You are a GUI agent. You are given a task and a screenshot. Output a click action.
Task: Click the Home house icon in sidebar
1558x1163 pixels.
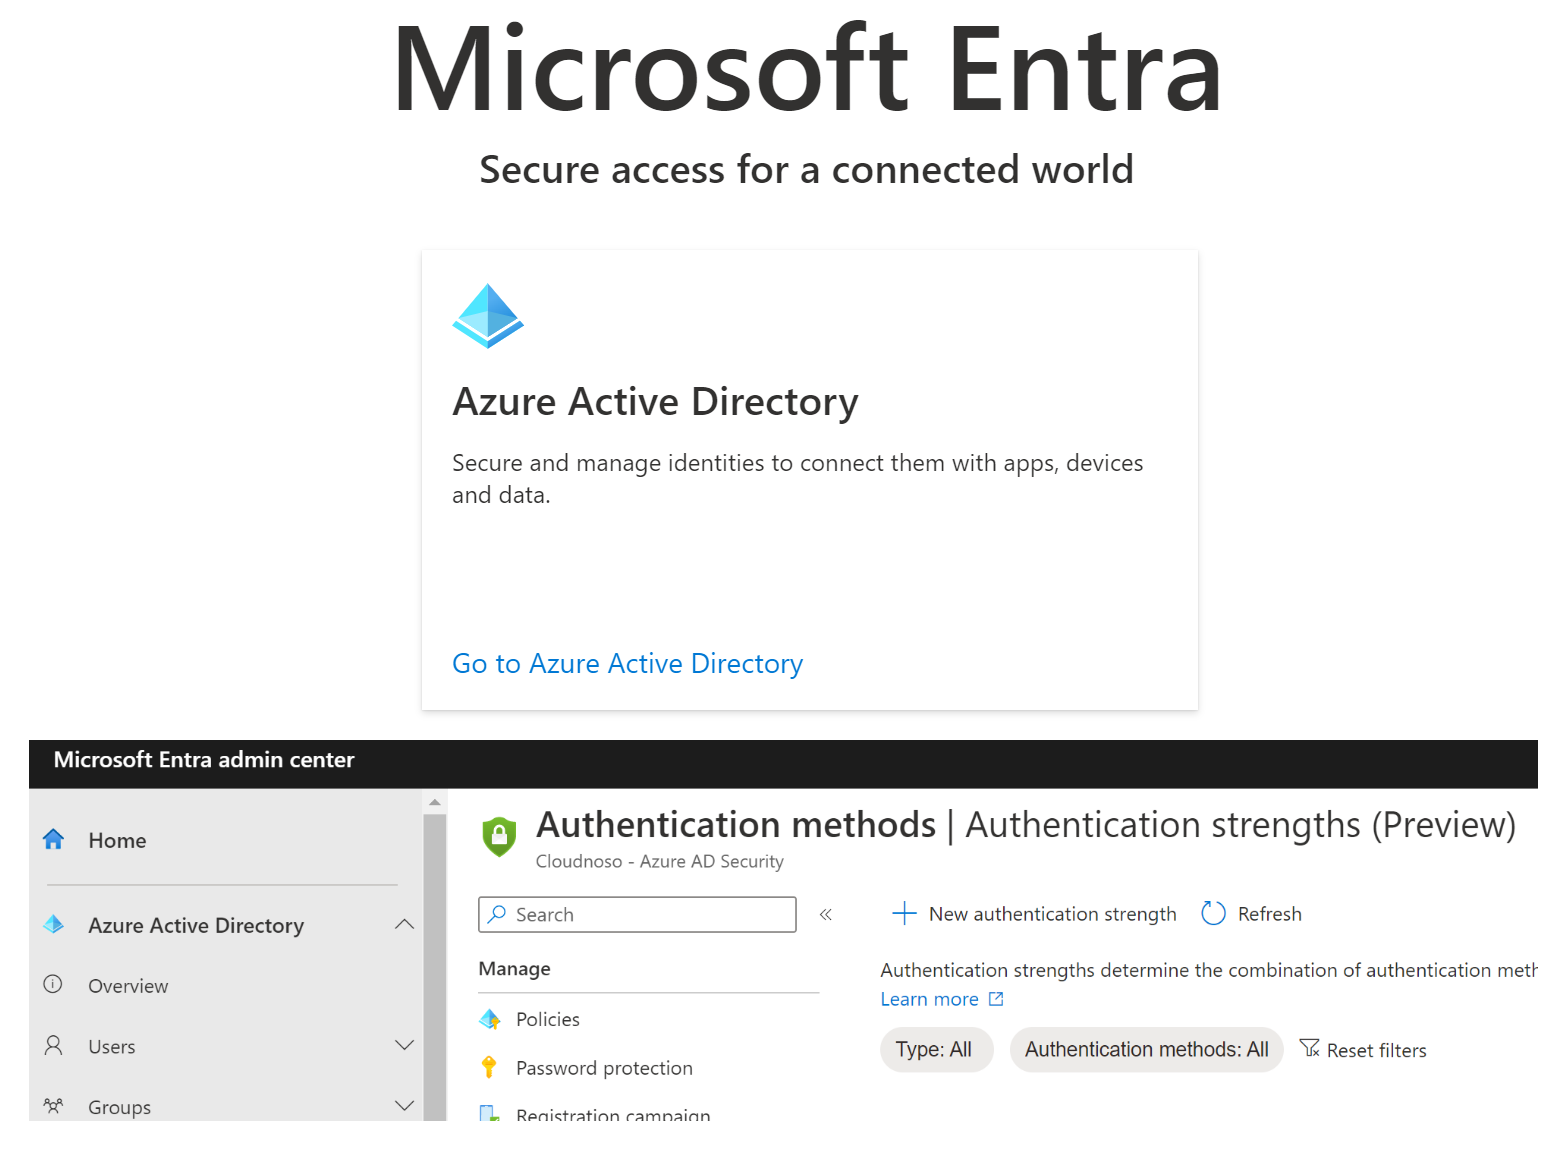click(54, 840)
